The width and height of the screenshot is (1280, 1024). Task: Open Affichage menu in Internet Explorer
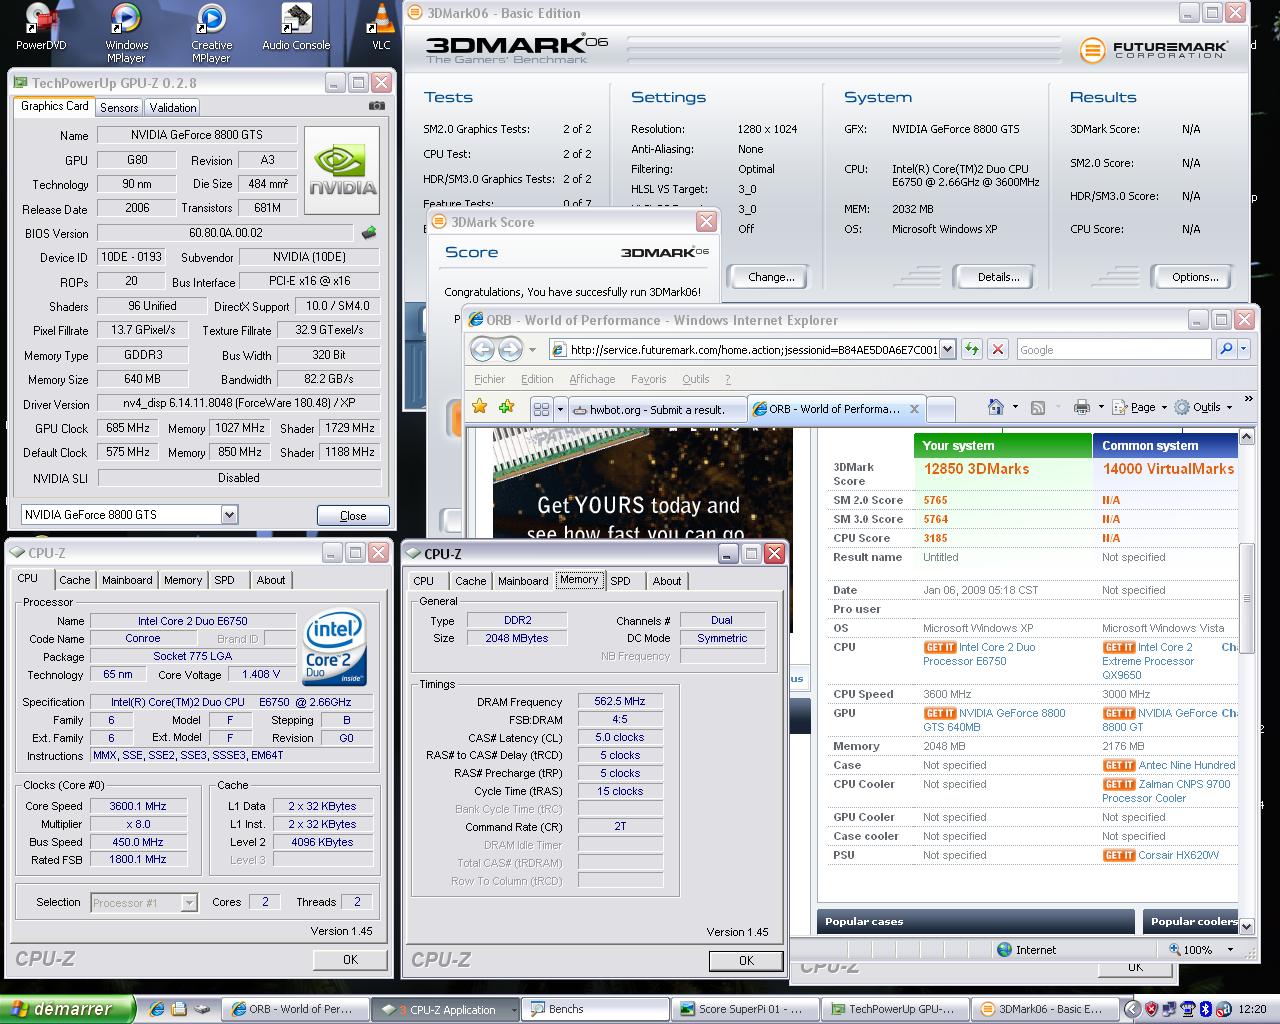(592, 379)
